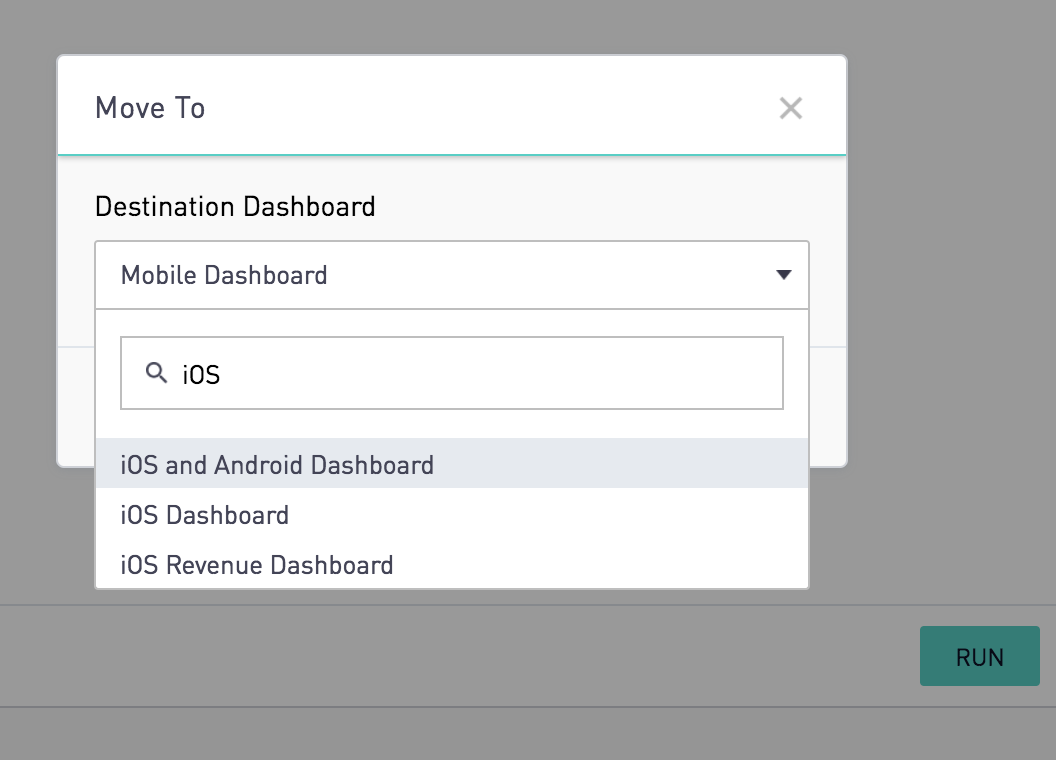Select iOS and Android Dashboard option
The height and width of the screenshot is (760, 1056).
pos(277,465)
